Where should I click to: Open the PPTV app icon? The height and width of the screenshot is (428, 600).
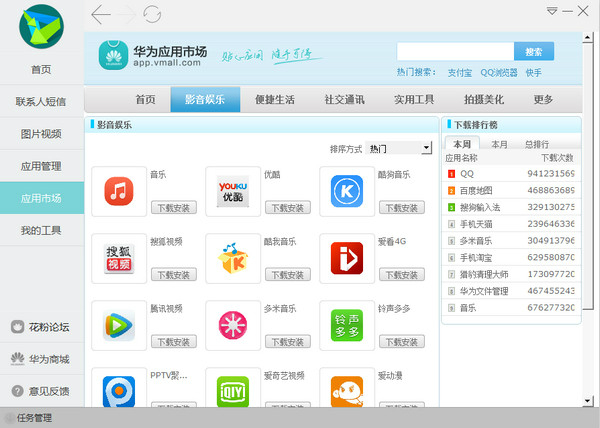coord(119,391)
